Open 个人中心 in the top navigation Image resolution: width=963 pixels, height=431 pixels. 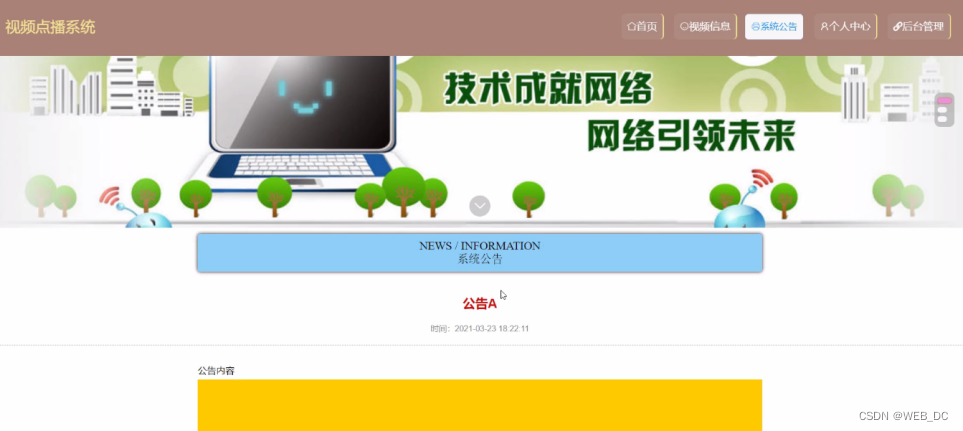click(846, 26)
